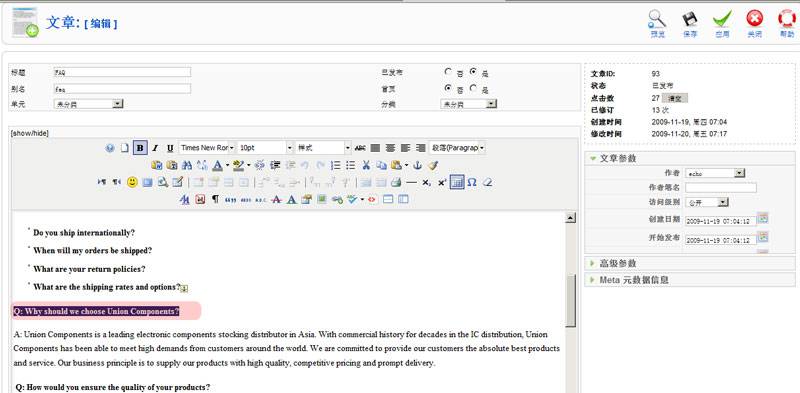Insert smiley emoticon icon

click(132, 182)
